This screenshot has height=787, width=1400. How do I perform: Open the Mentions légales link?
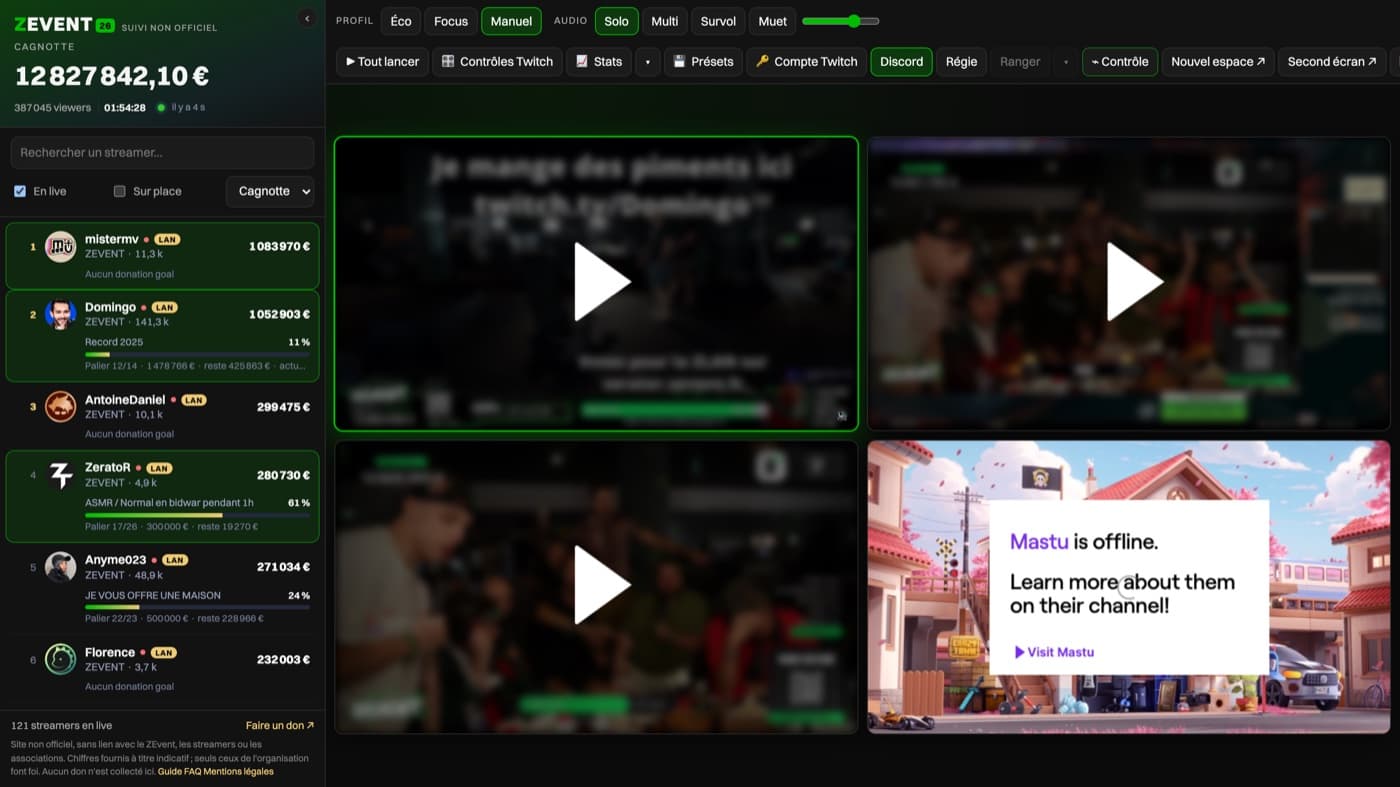tap(239, 772)
